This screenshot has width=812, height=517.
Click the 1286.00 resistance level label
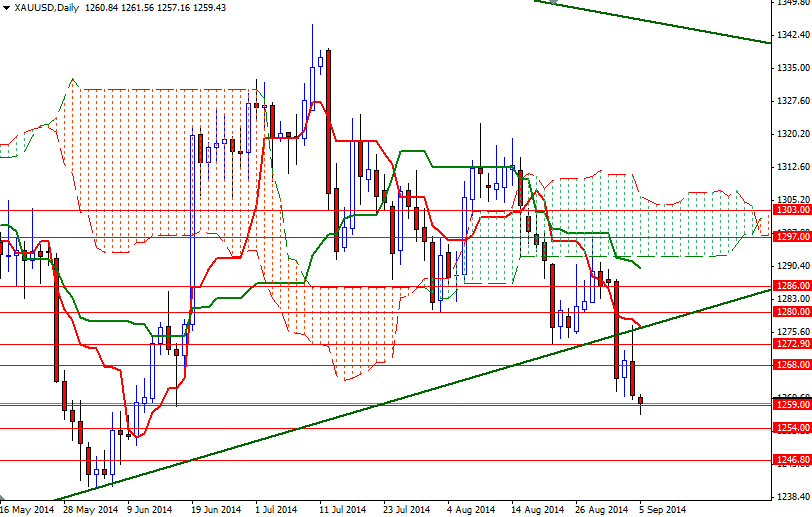click(792, 286)
